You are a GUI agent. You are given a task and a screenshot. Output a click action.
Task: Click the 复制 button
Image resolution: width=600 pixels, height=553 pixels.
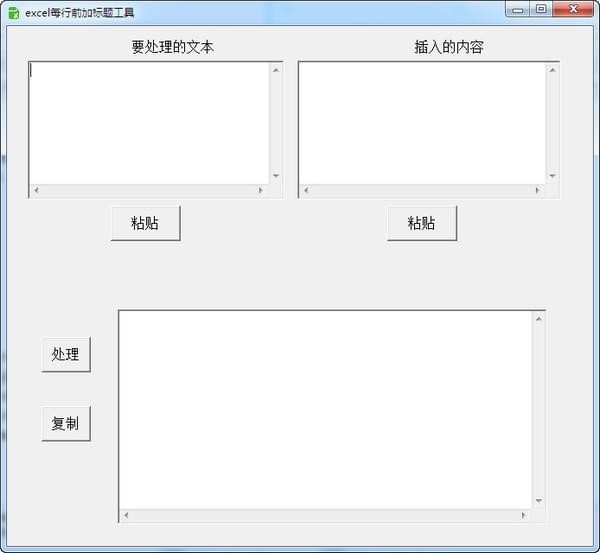pyautogui.click(x=66, y=424)
